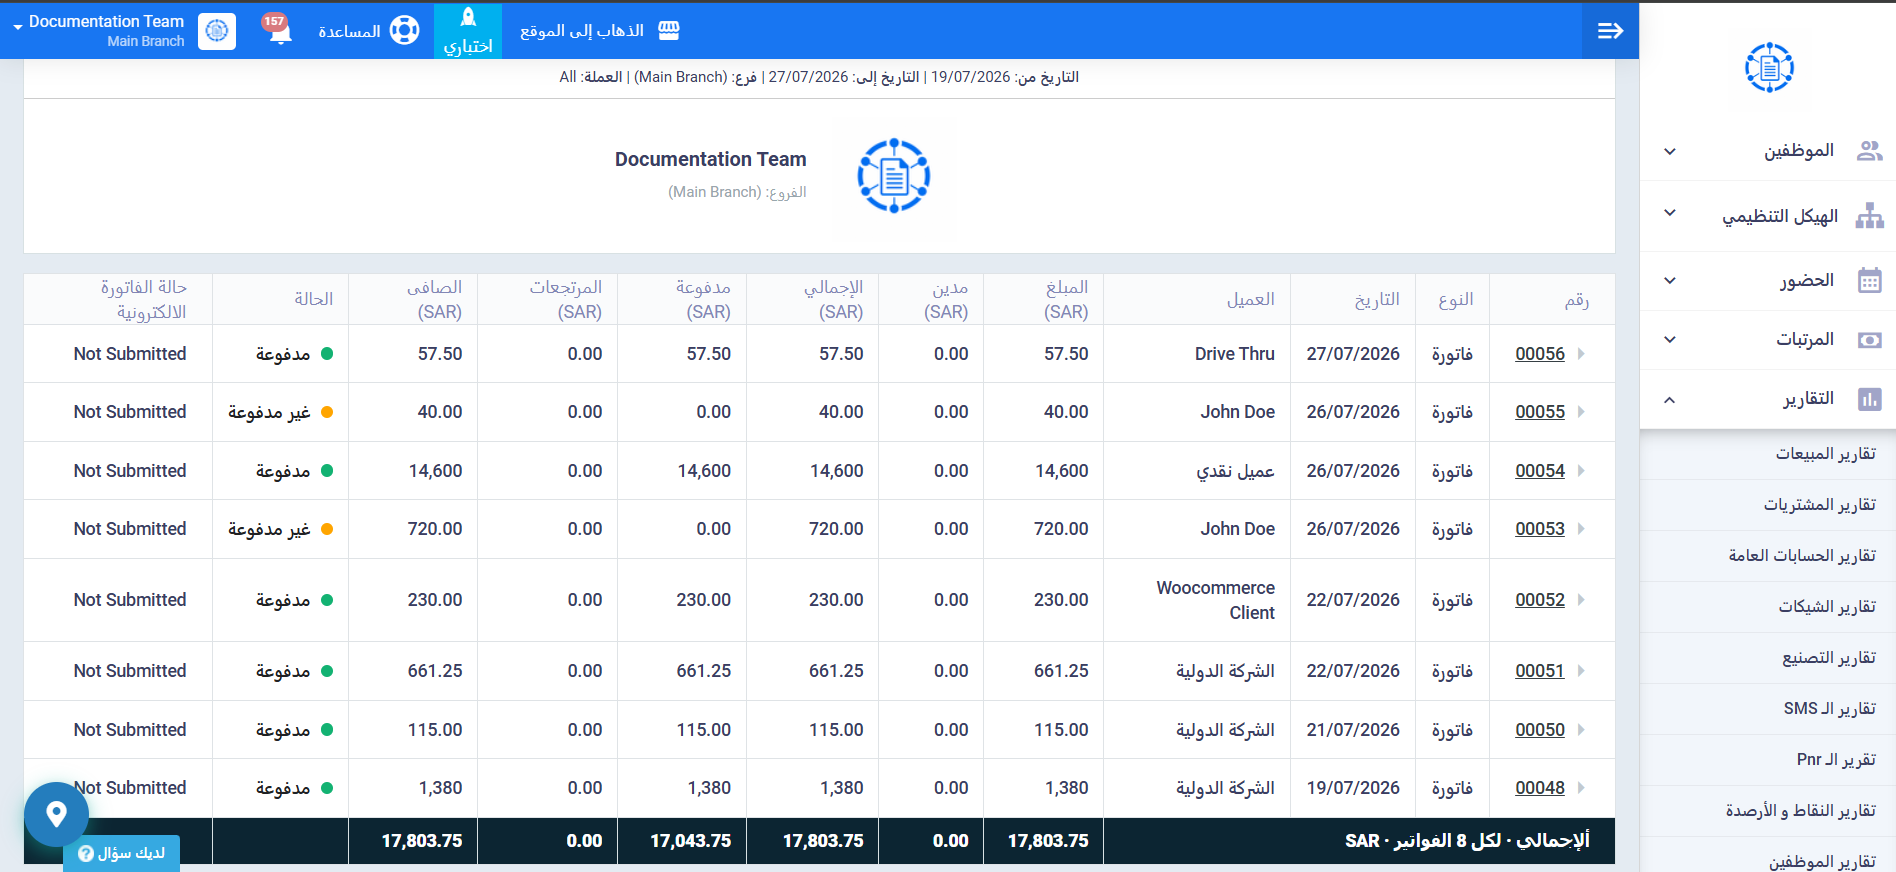Open invoice link 00054
Viewport: 1896px width, 872px height.
click(x=1539, y=471)
